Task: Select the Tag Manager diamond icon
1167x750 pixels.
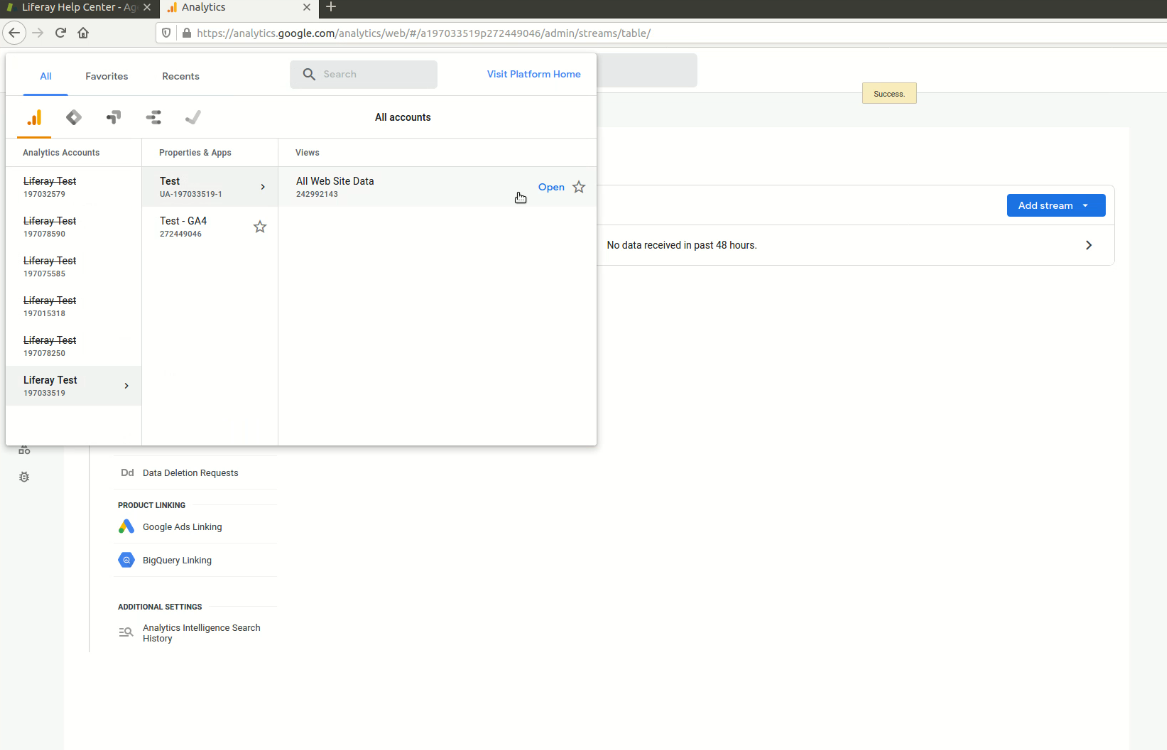Action: (x=74, y=118)
